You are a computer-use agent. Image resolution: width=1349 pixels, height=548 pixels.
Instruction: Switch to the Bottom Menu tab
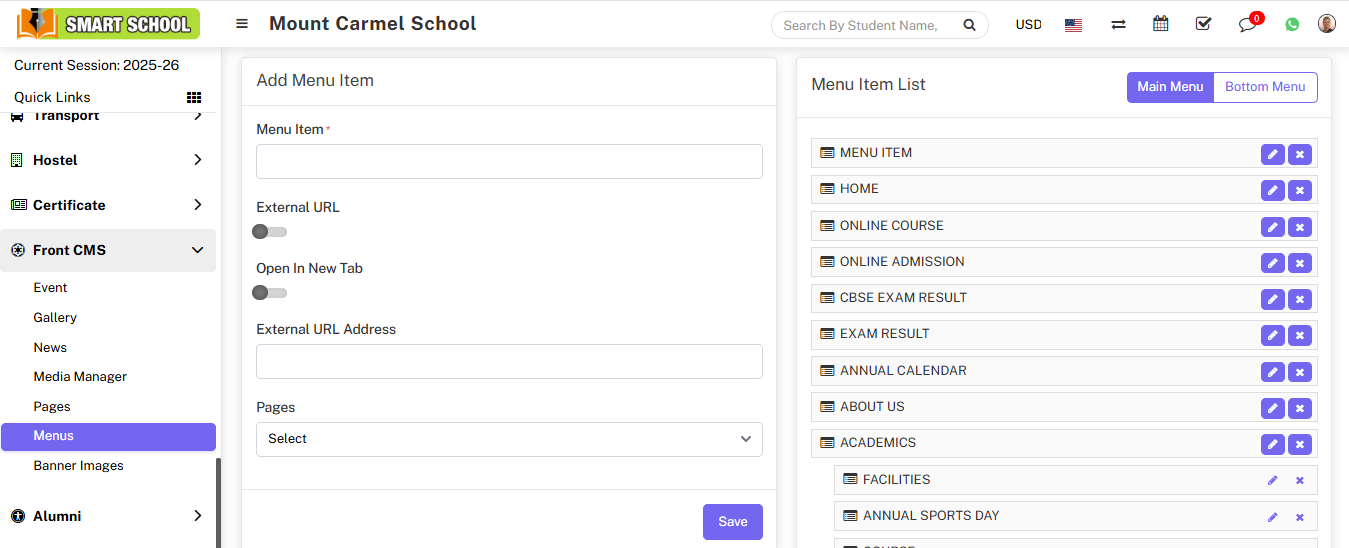tap(1265, 87)
